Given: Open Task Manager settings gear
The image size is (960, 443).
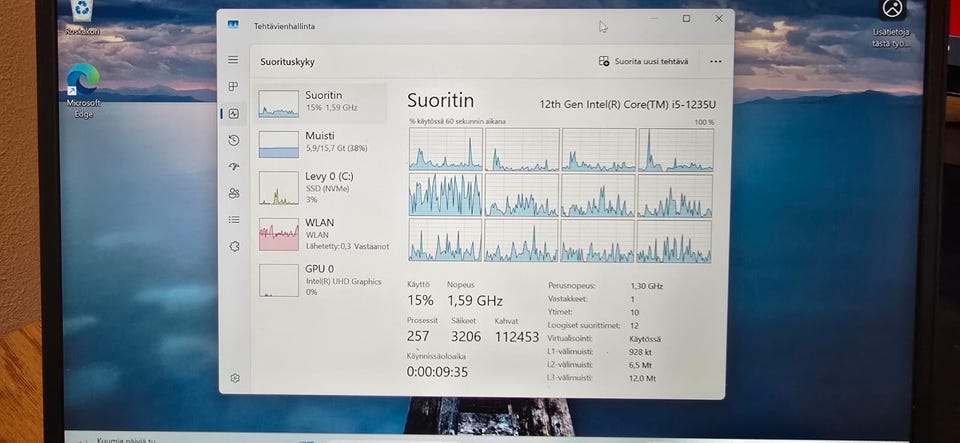Looking at the screenshot, I should pyautogui.click(x=234, y=378).
